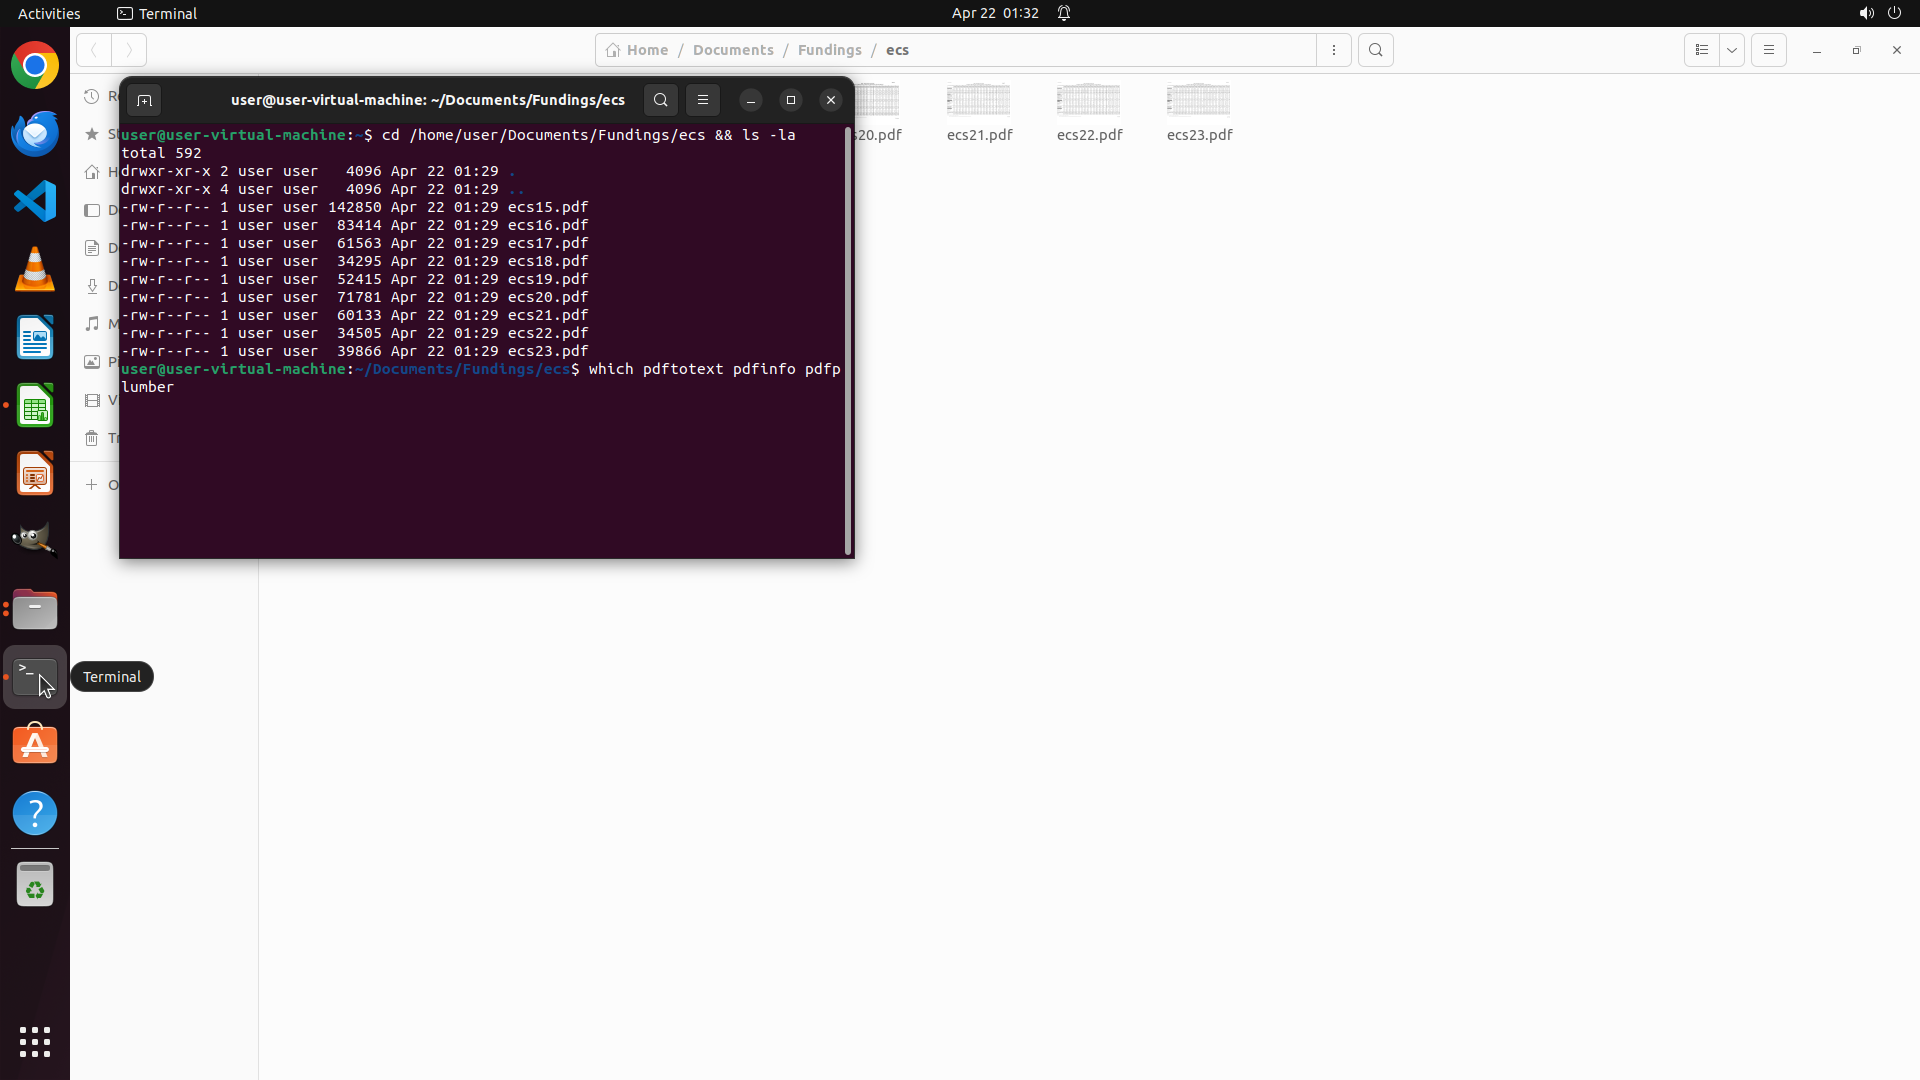Viewport: 1920px width, 1080px height.
Task: Click Terminal app menu in top bar
Action: [157, 13]
